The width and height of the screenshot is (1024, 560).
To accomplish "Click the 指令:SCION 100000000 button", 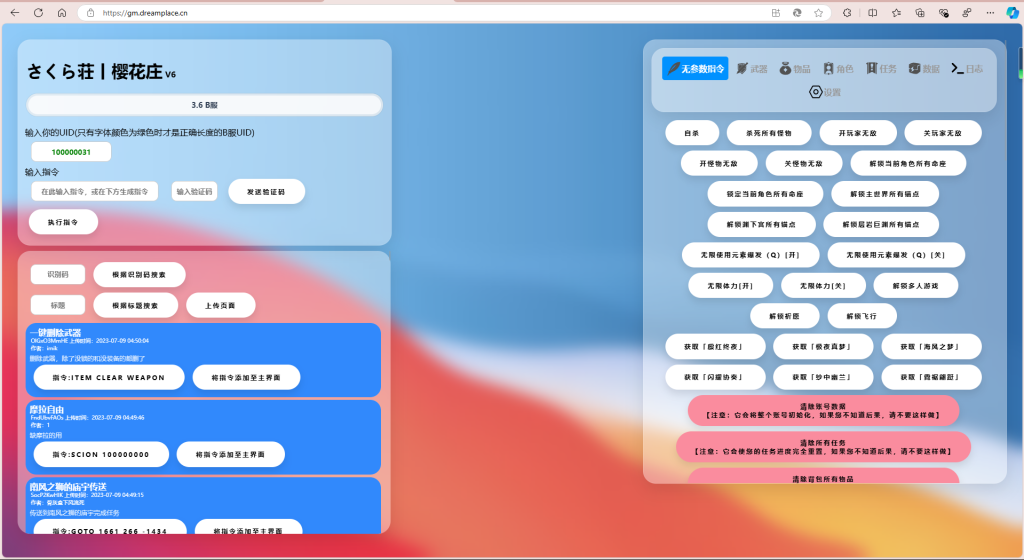I will [x=101, y=454].
